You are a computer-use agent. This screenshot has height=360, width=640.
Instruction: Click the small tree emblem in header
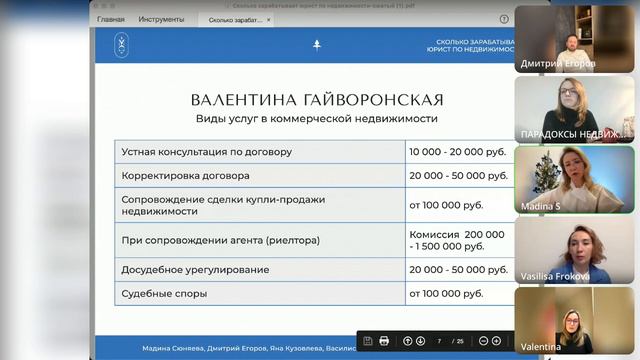pos(317,45)
